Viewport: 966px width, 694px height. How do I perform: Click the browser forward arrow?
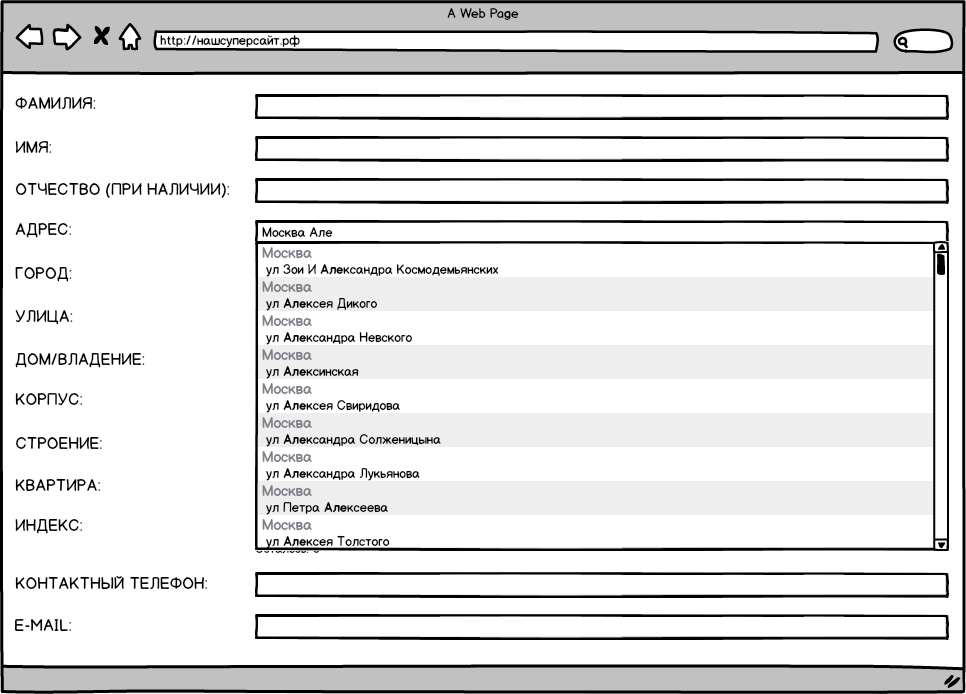click(67, 37)
